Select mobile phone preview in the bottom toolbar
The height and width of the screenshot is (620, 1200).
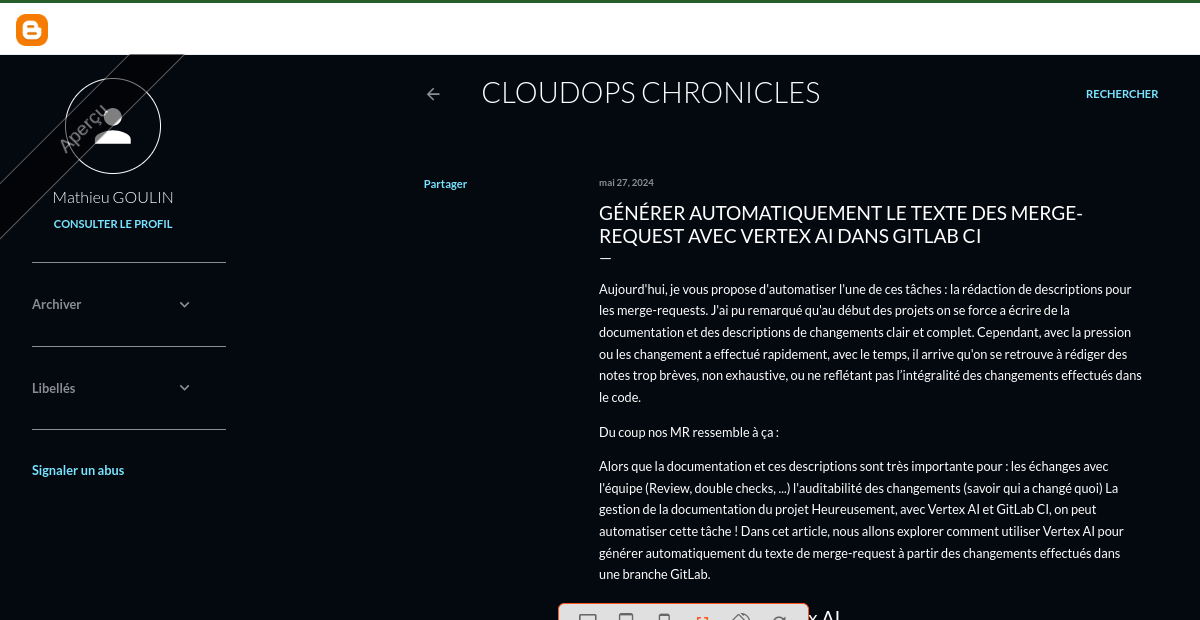point(663,616)
